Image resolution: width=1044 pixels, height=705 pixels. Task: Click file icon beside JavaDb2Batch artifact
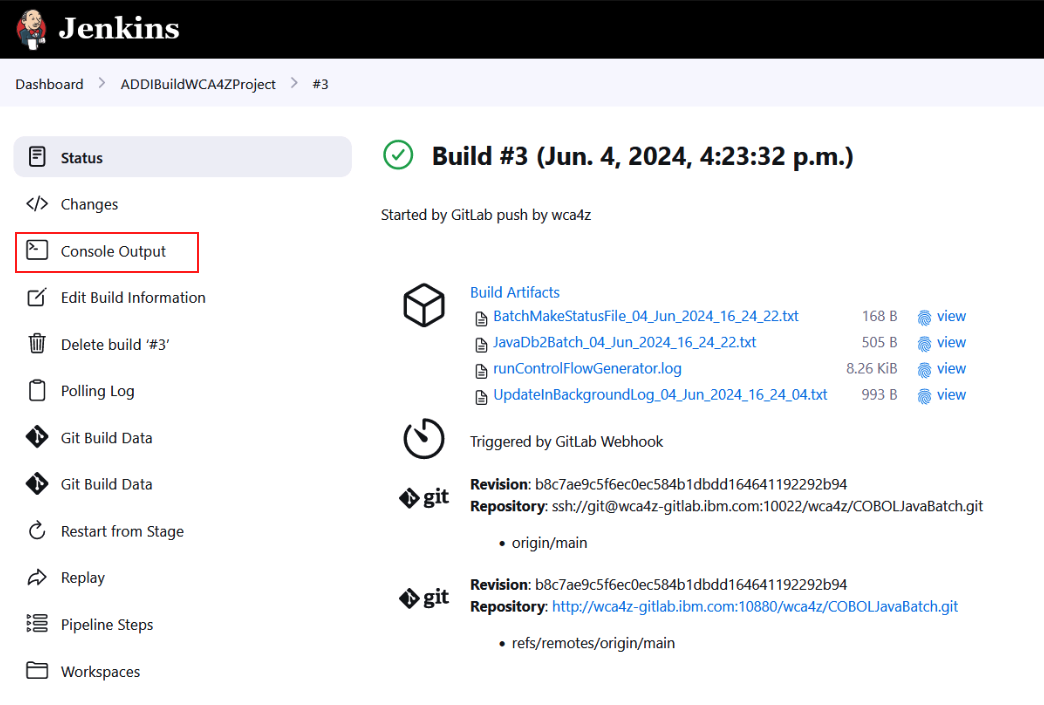click(x=481, y=345)
